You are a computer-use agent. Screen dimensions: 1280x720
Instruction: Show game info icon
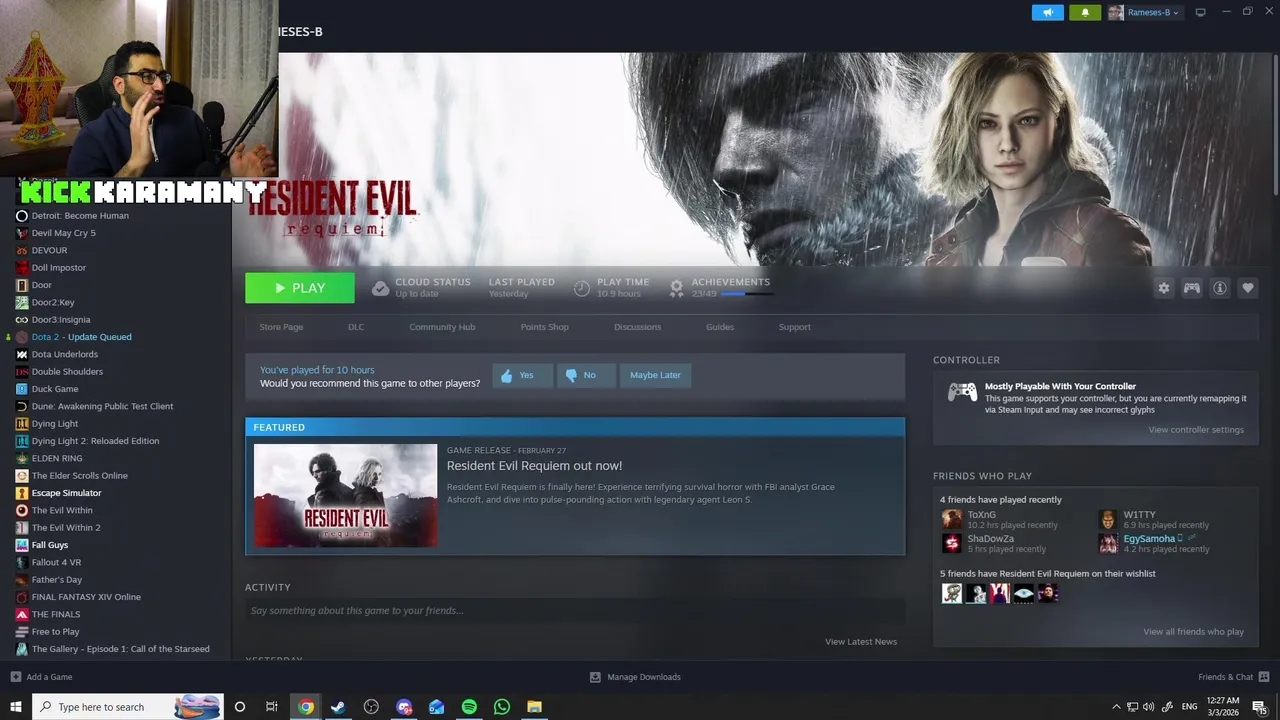pos(1220,288)
